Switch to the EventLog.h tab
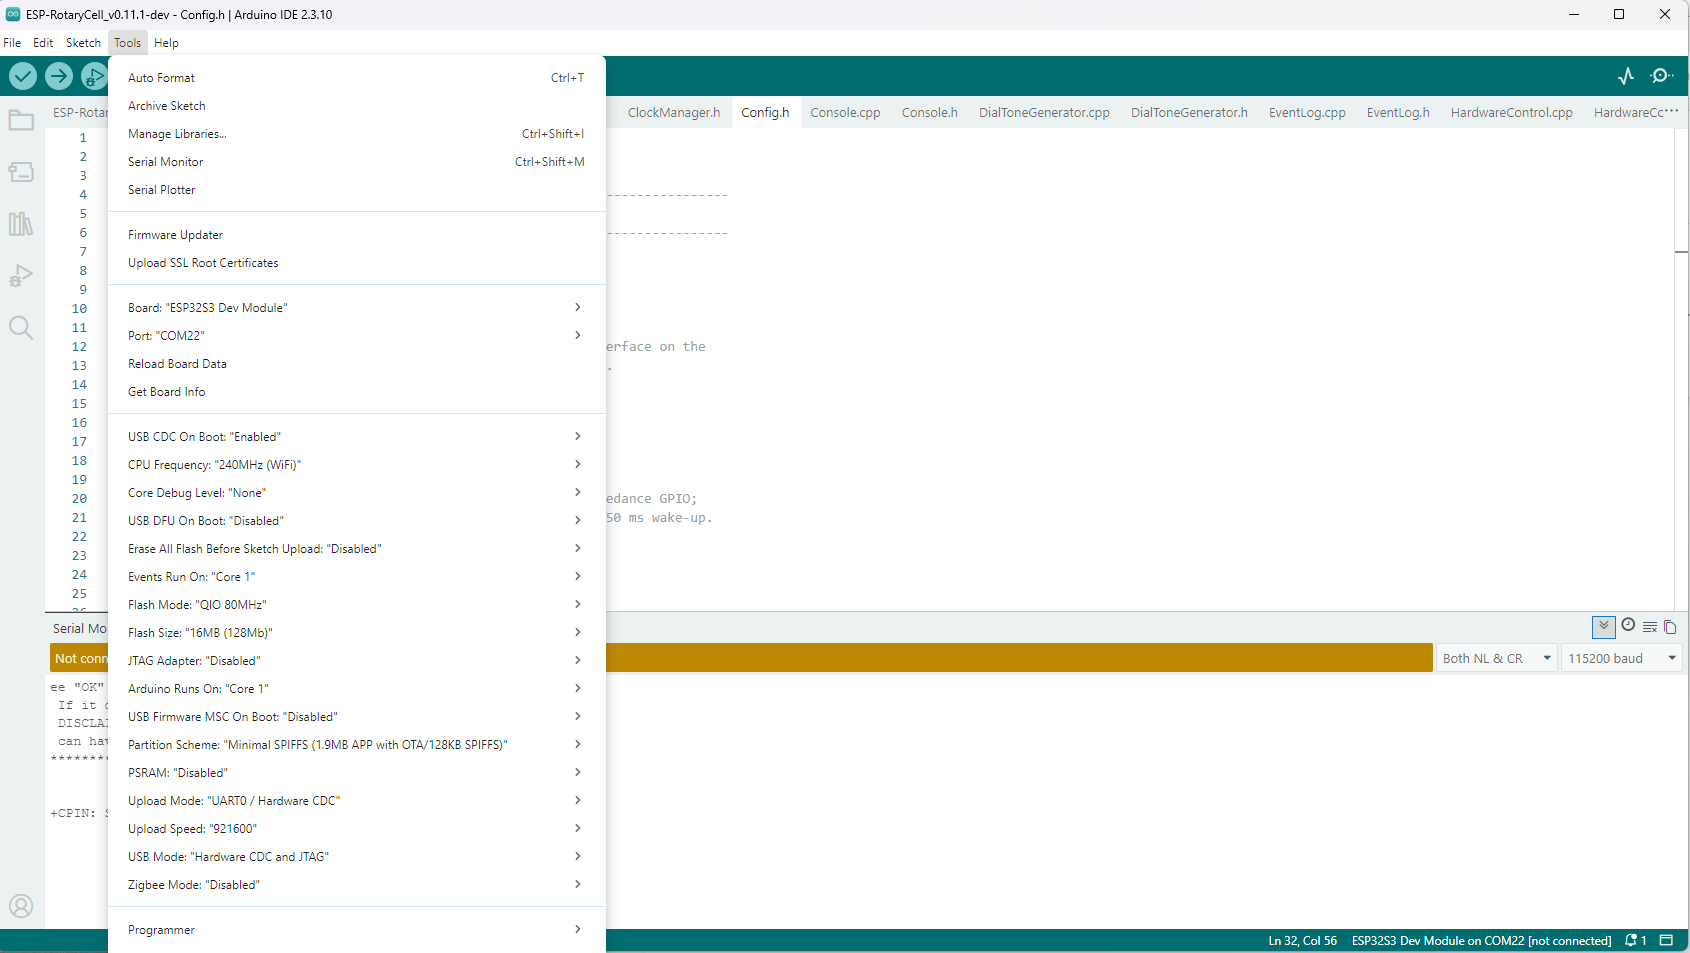Image resolution: width=1690 pixels, height=953 pixels. coord(1398,112)
